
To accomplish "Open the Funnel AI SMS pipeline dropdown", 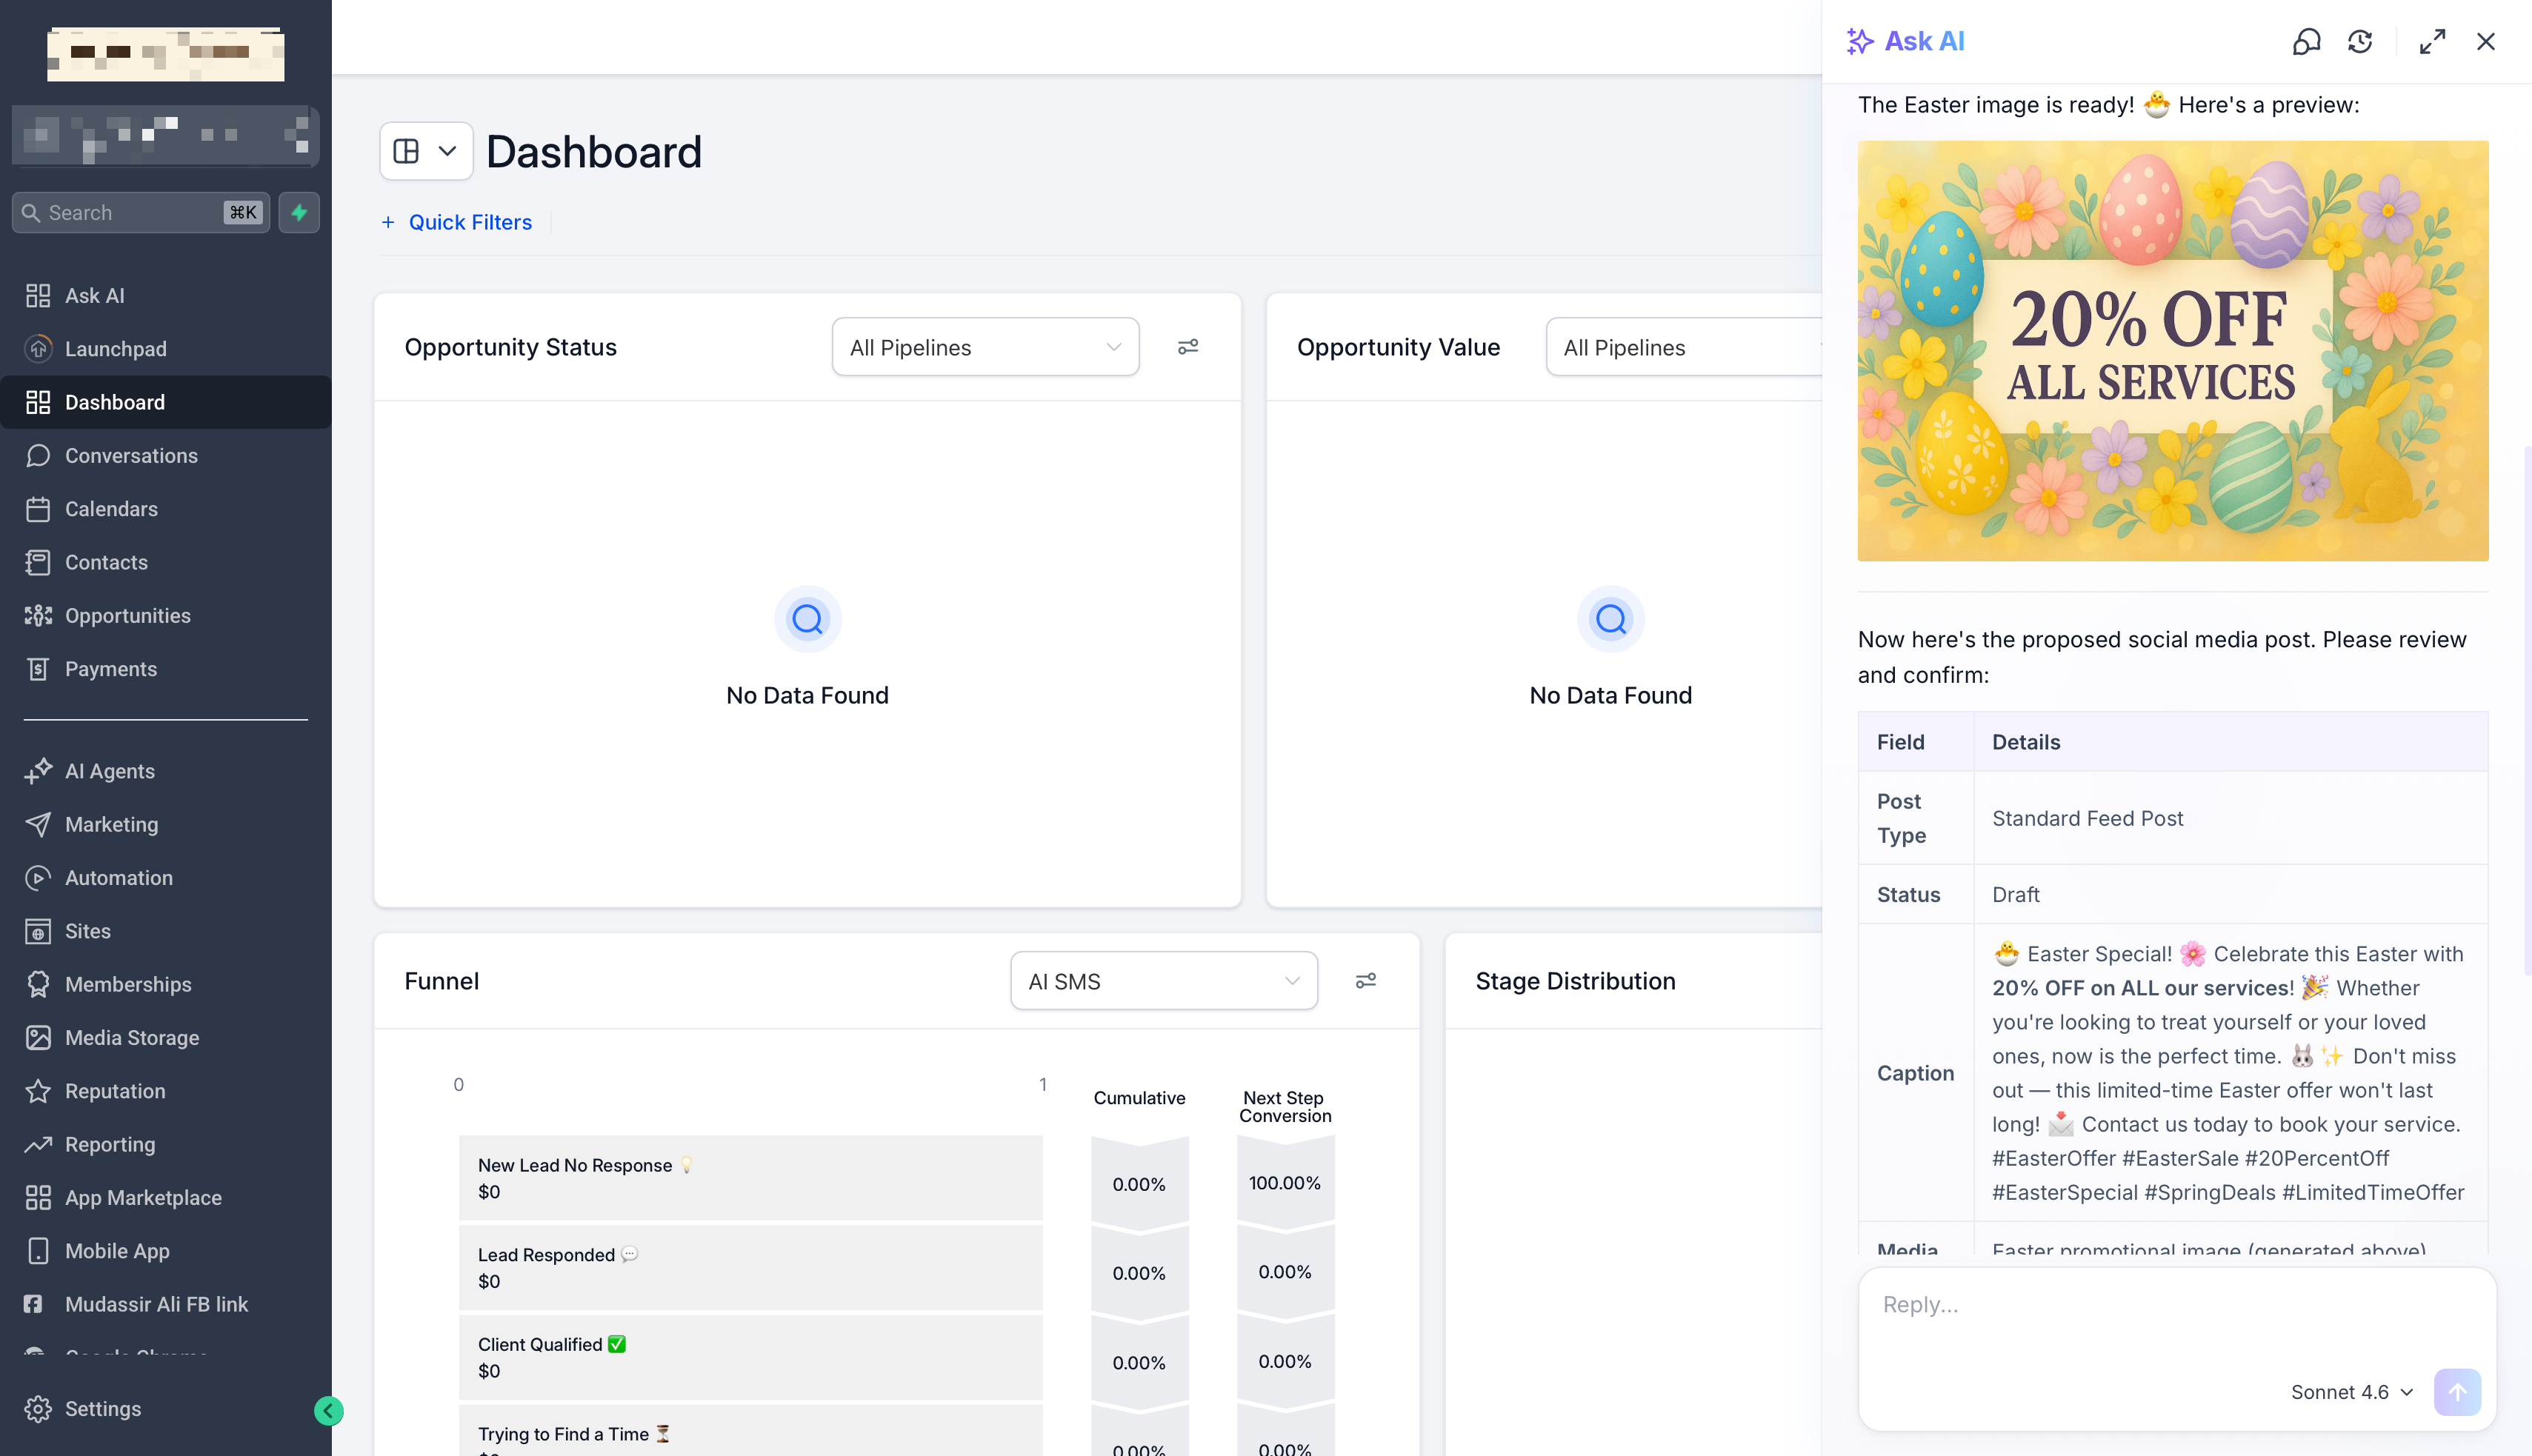I will coord(1164,981).
